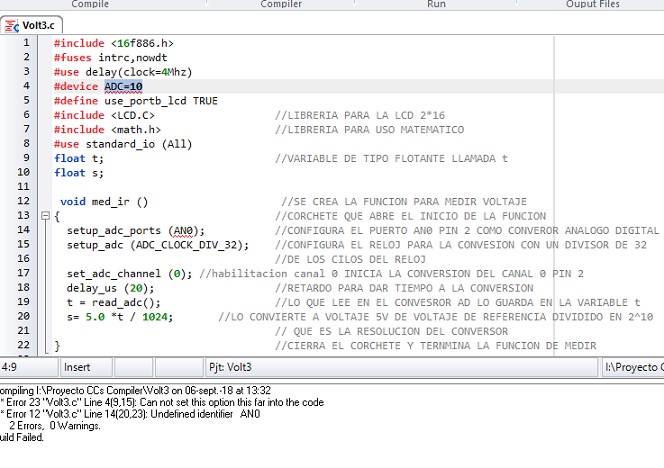Screen dimensions: 664x468
Task: Open the Ouput Files ribbon group label
Action: [x=593, y=4]
